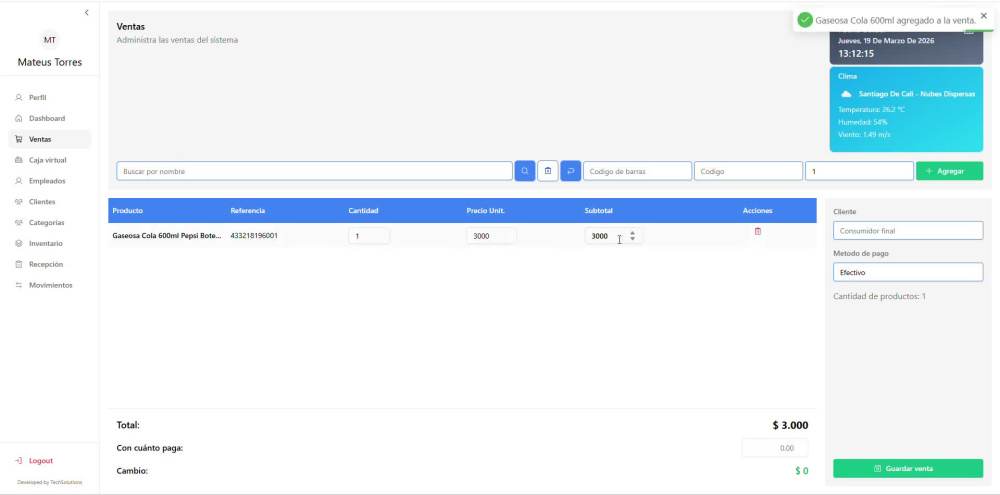Click the cloud weather icon in Clima card

[846, 94]
